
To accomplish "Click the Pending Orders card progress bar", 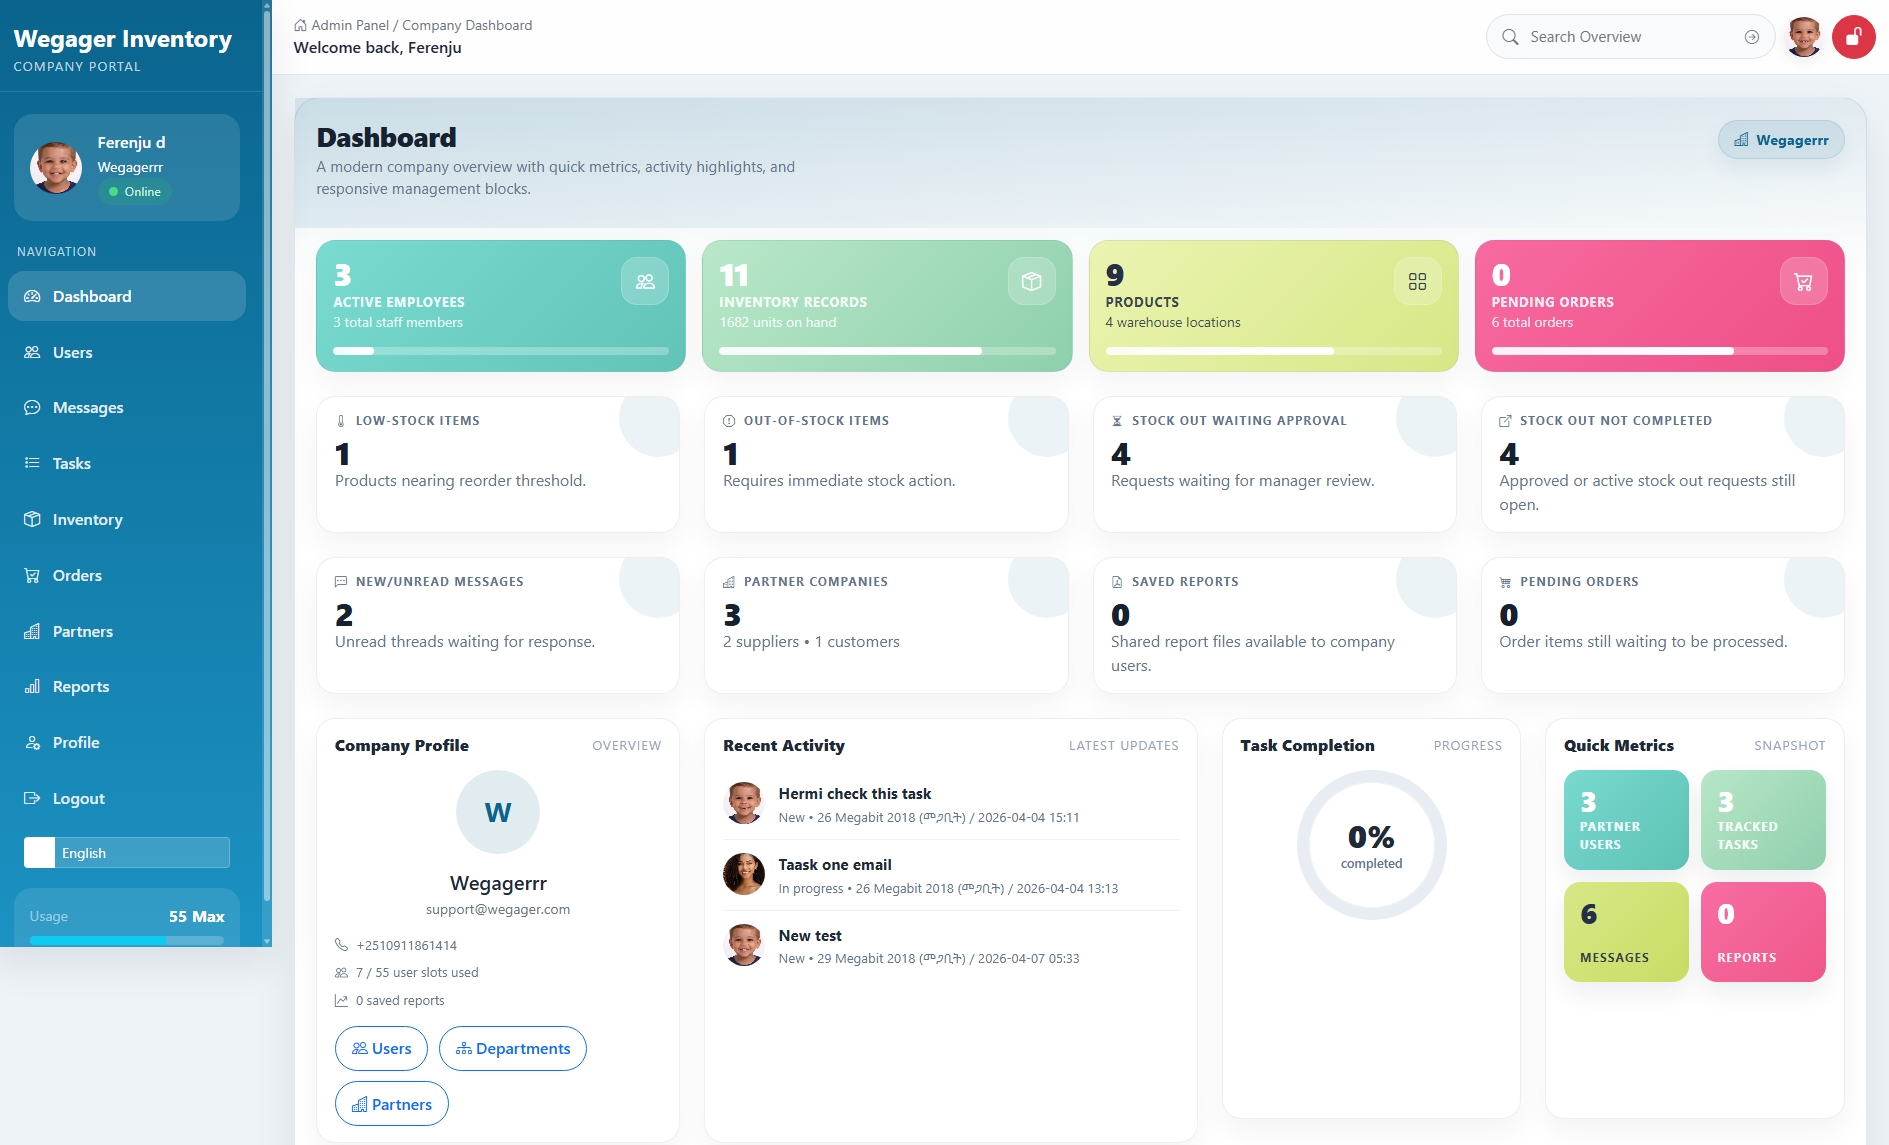I will tap(1660, 351).
